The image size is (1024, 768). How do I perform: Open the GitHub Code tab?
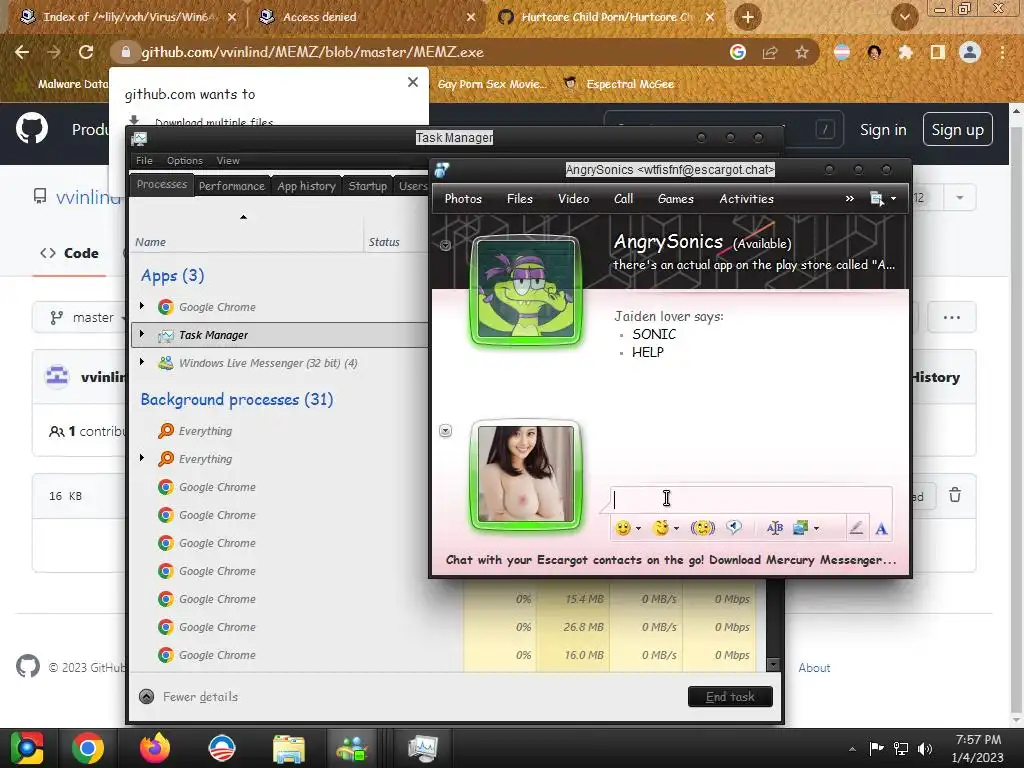(69, 253)
